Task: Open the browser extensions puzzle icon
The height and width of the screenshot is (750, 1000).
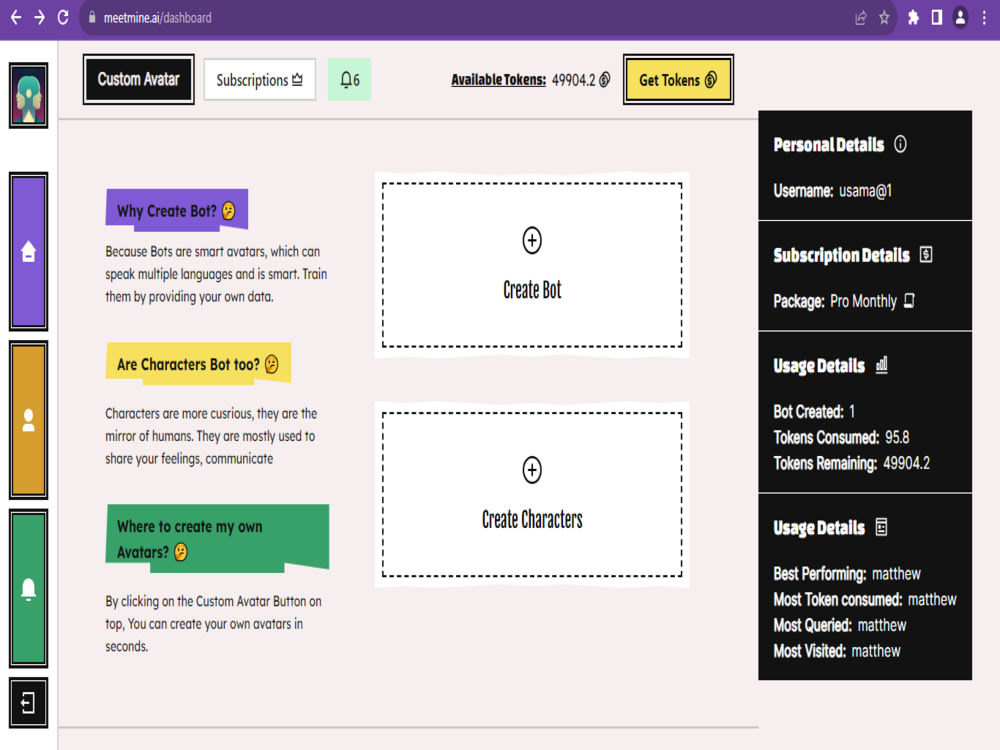Action: click(913, 18)
